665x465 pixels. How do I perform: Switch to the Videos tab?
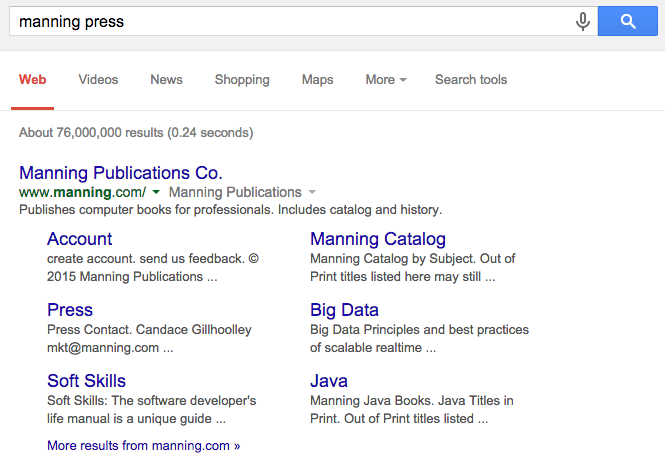(x=98, y=80)
